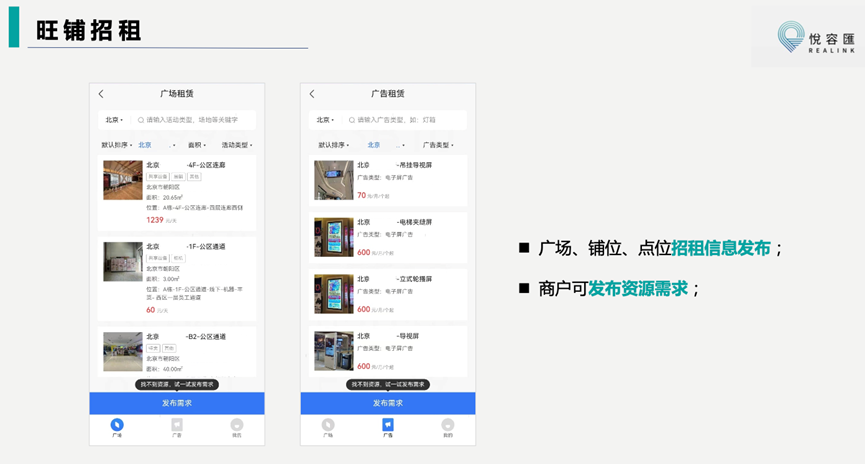Image resolution: width=865 pixels, height=464 pixels.
Task: Open thumbnail of 电梯夹缝屏 ad listing
Action: (x=334, y=237)
